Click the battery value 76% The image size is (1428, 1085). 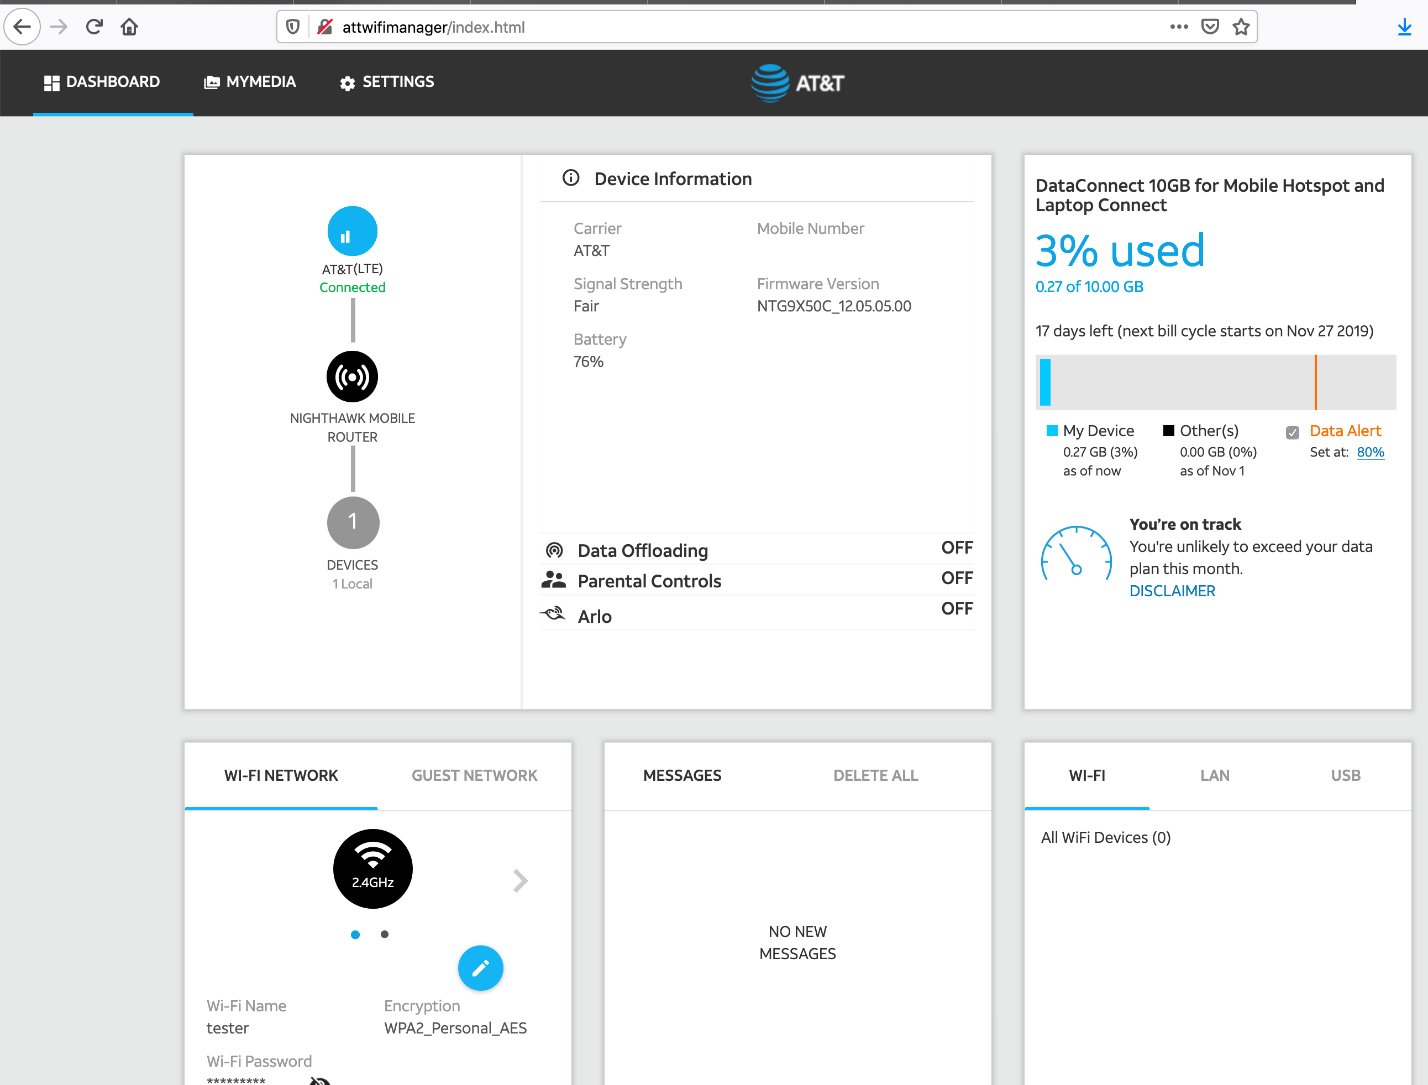click(588, 362)
